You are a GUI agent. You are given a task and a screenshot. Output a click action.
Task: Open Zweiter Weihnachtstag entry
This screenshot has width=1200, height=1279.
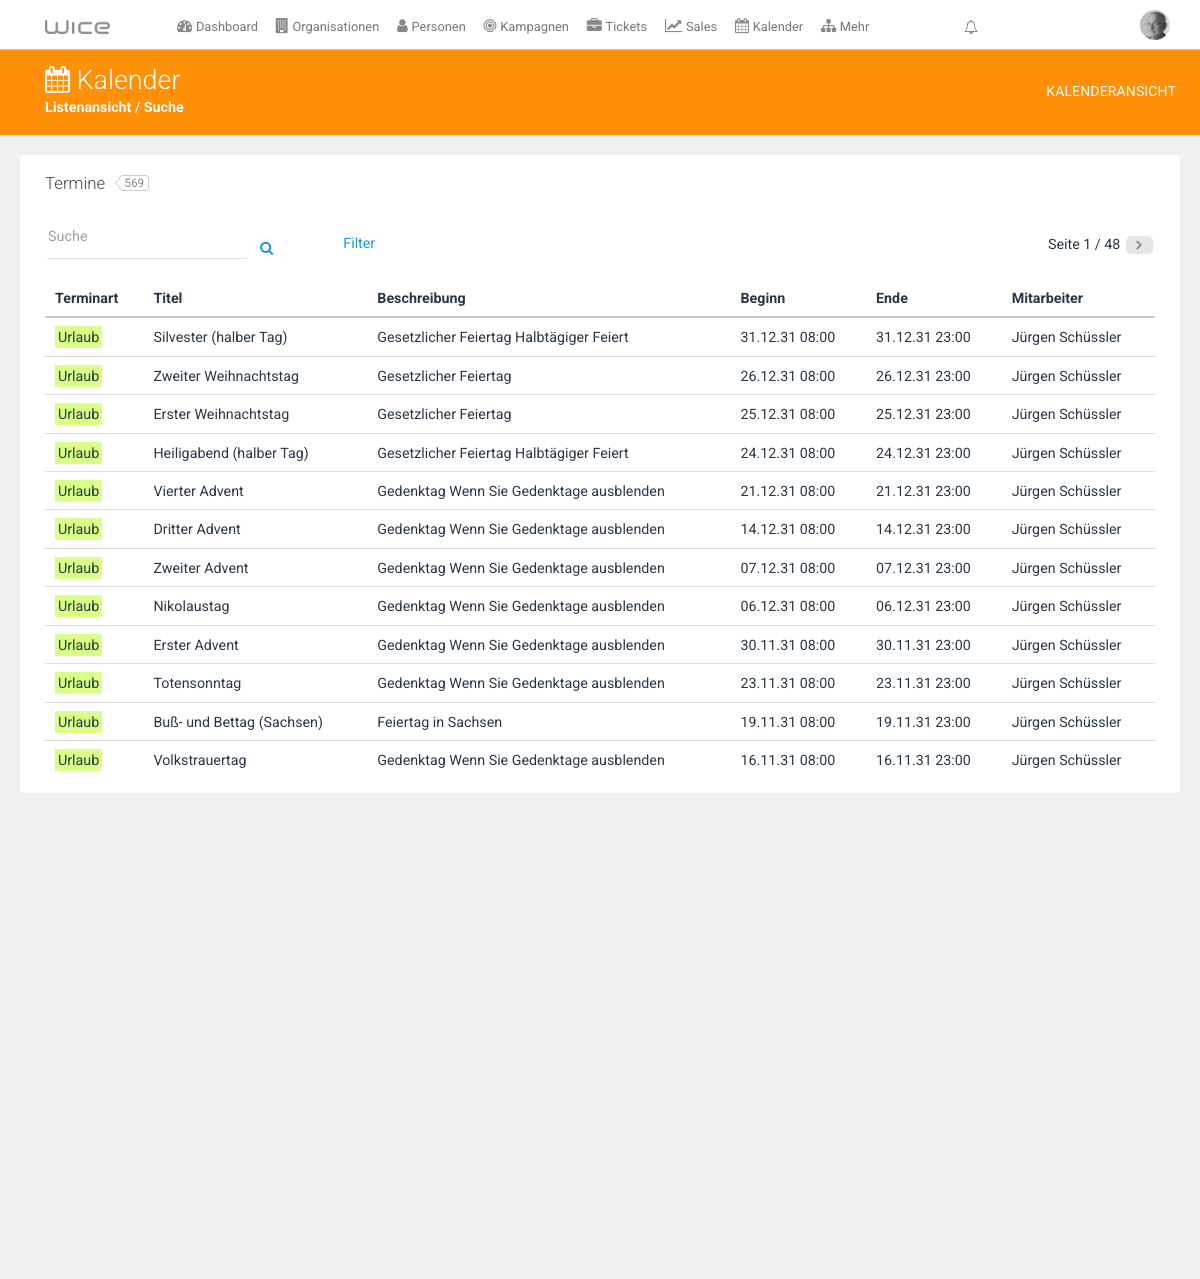(226, 376)
